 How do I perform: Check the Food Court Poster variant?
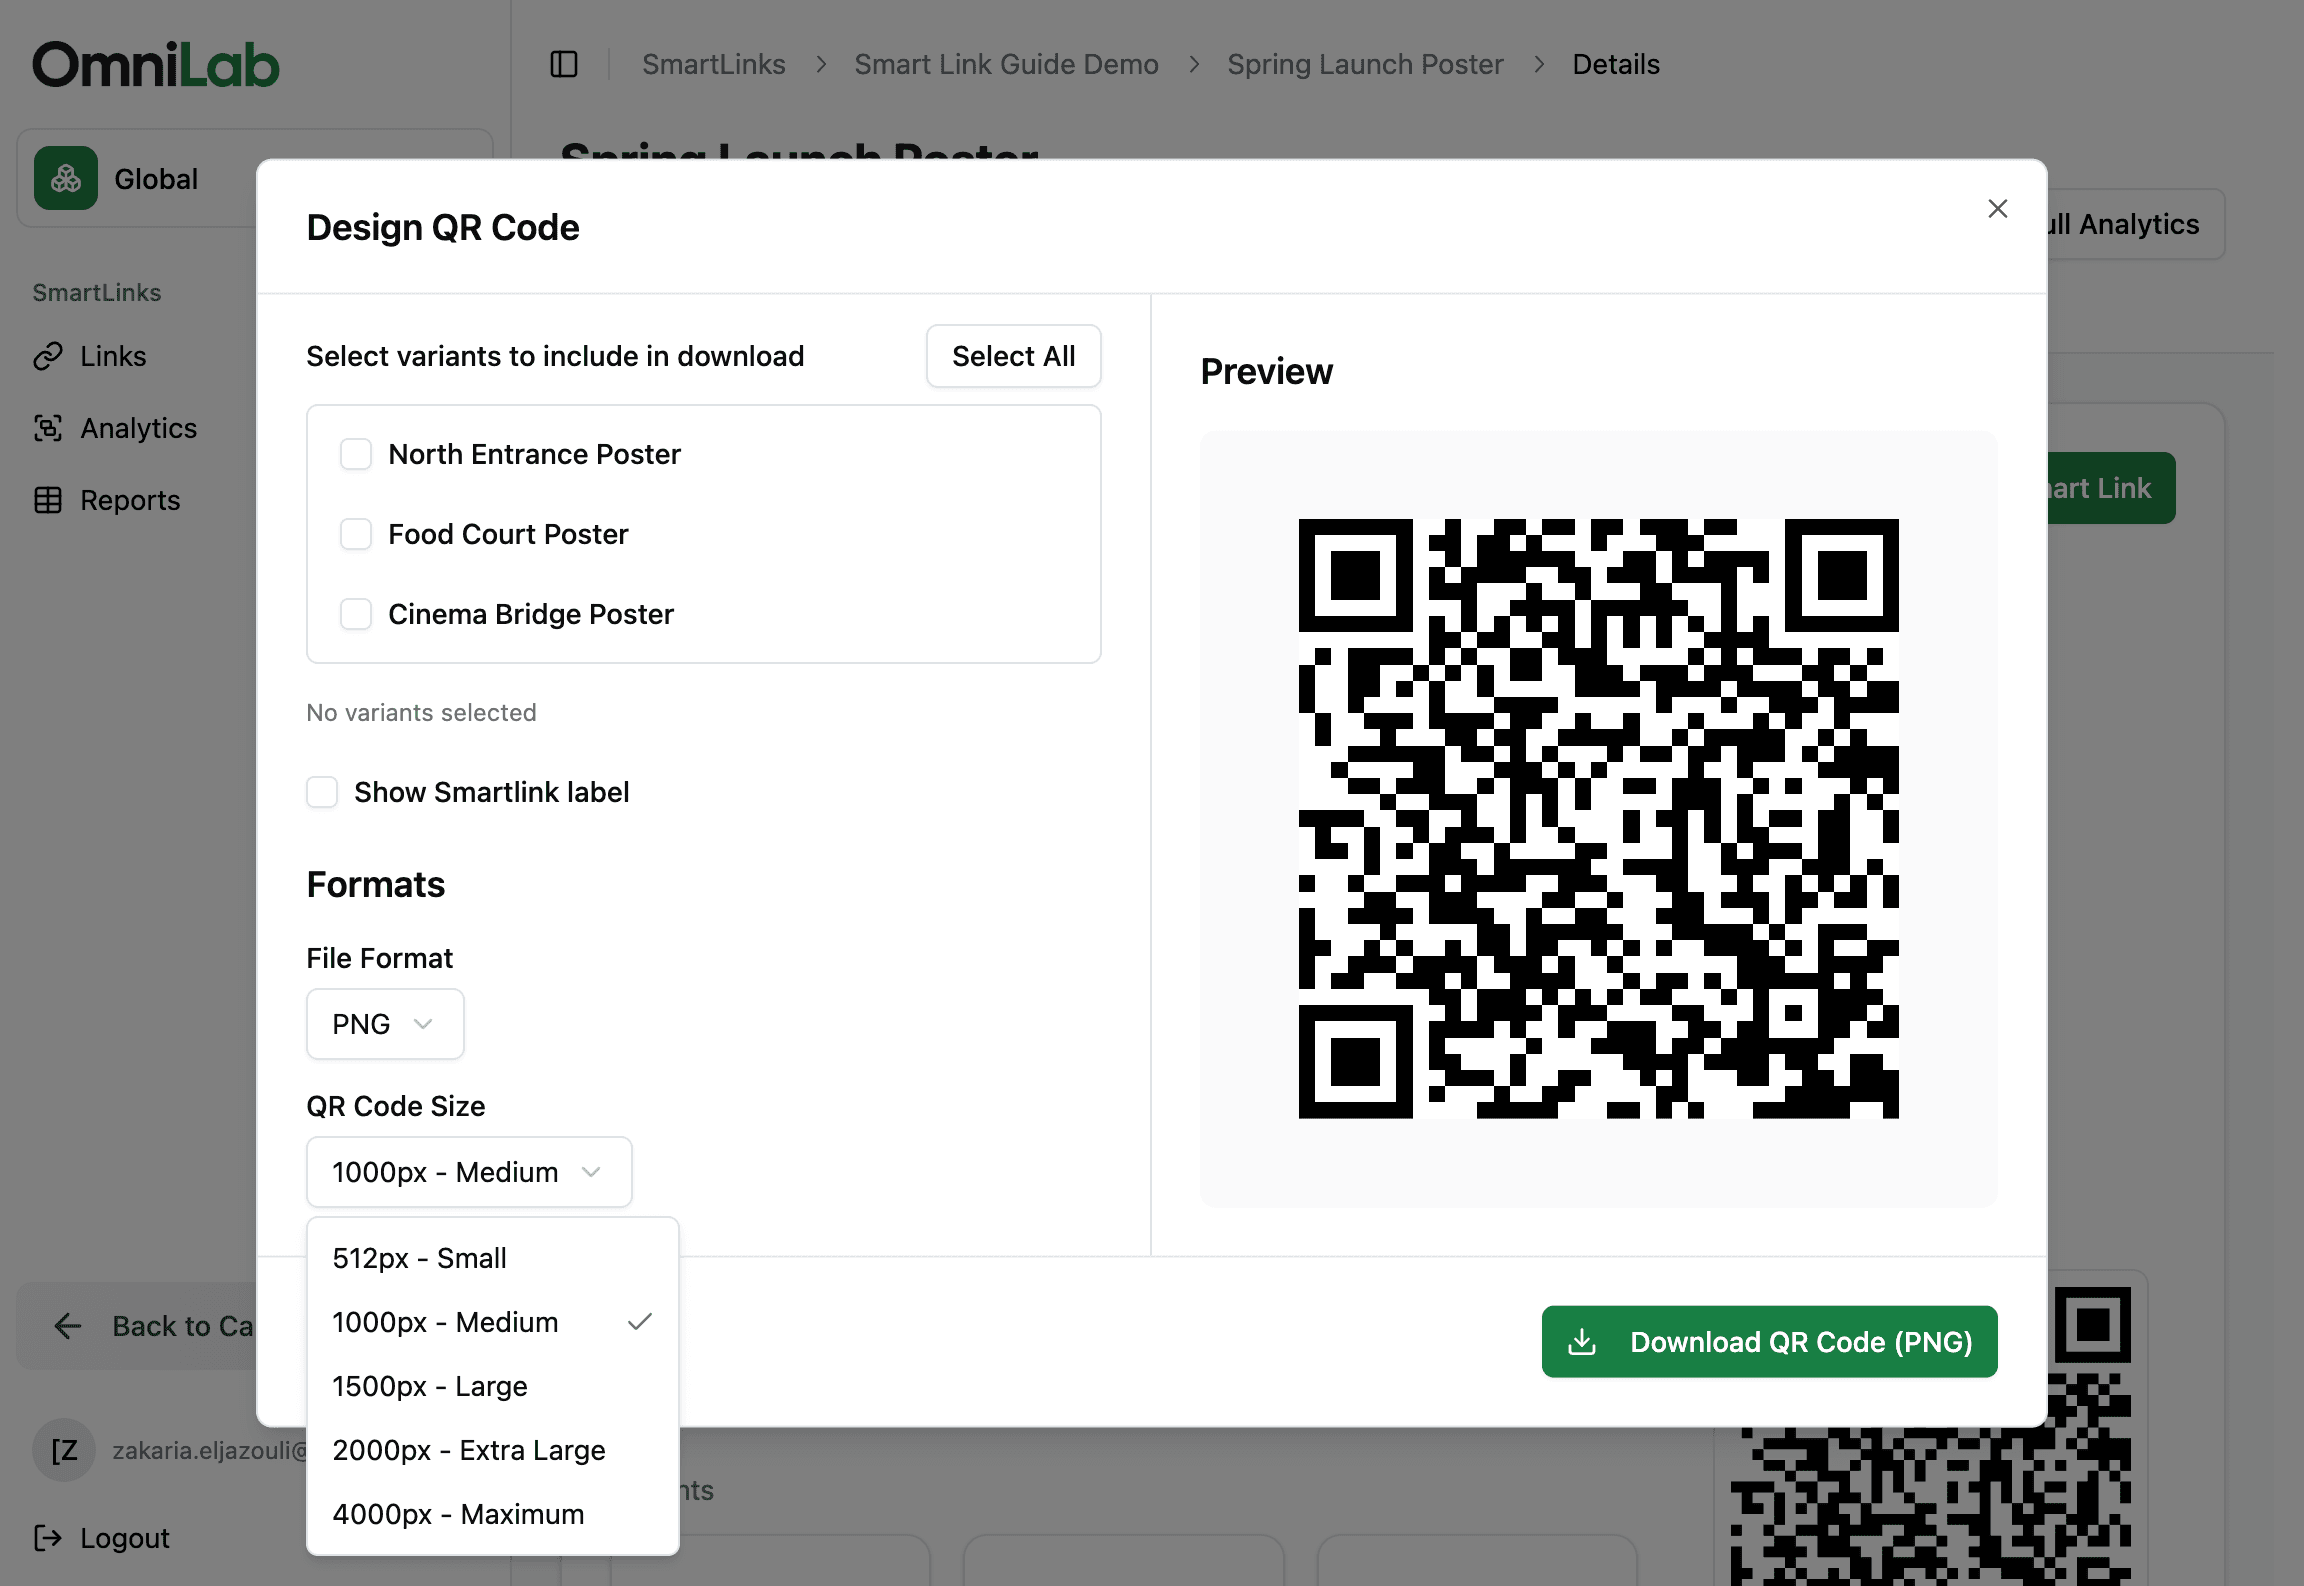(356, 534)
